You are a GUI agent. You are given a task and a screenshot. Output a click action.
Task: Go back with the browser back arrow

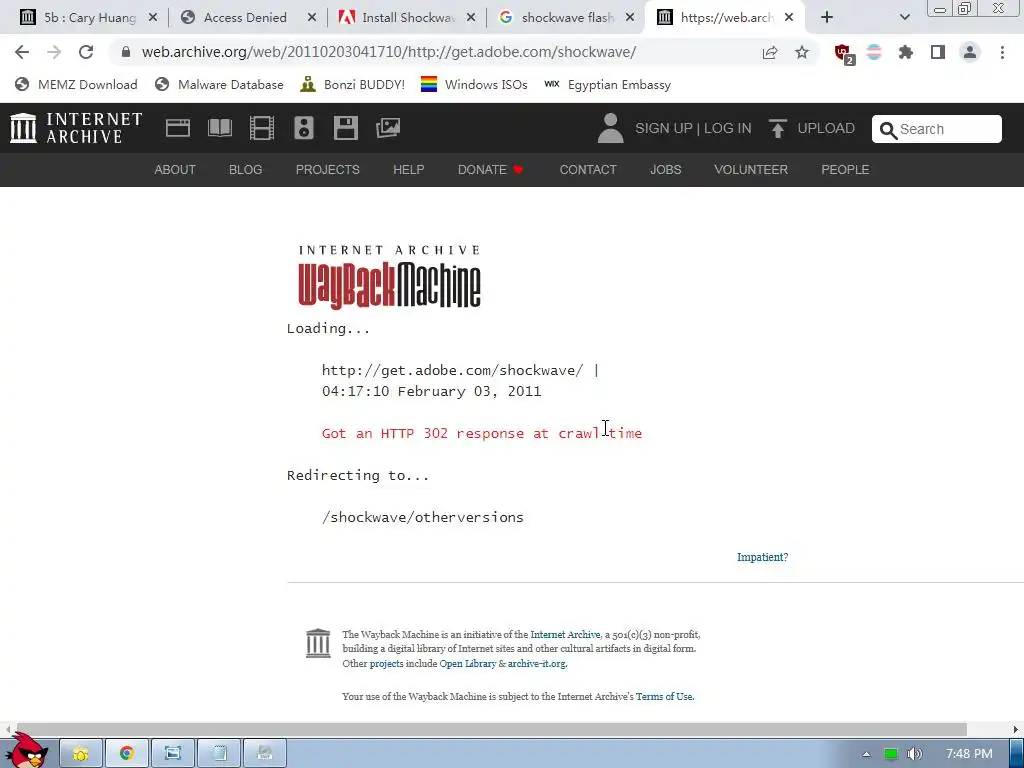pos(22,52)
